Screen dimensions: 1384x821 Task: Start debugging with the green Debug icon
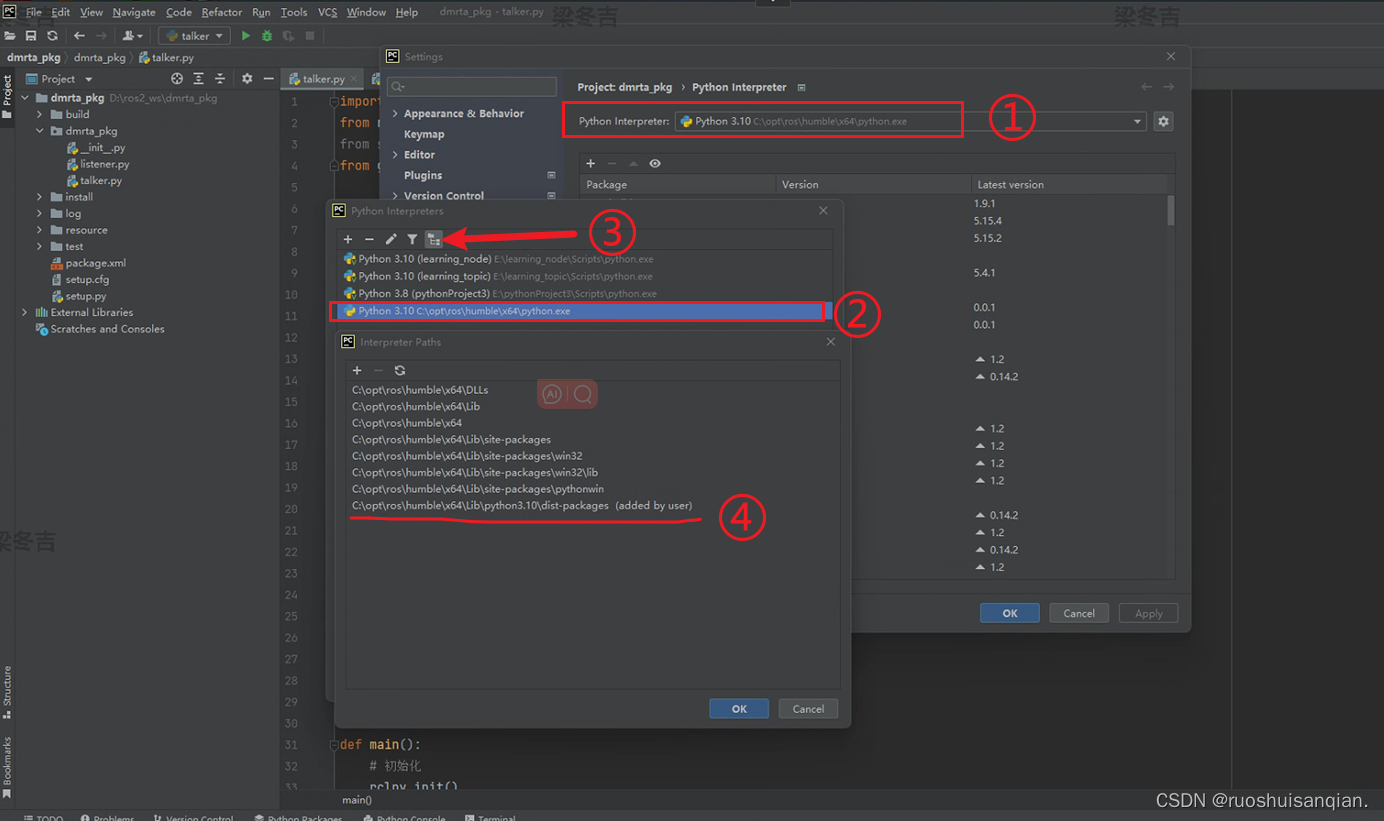click(x=266, y=35)
